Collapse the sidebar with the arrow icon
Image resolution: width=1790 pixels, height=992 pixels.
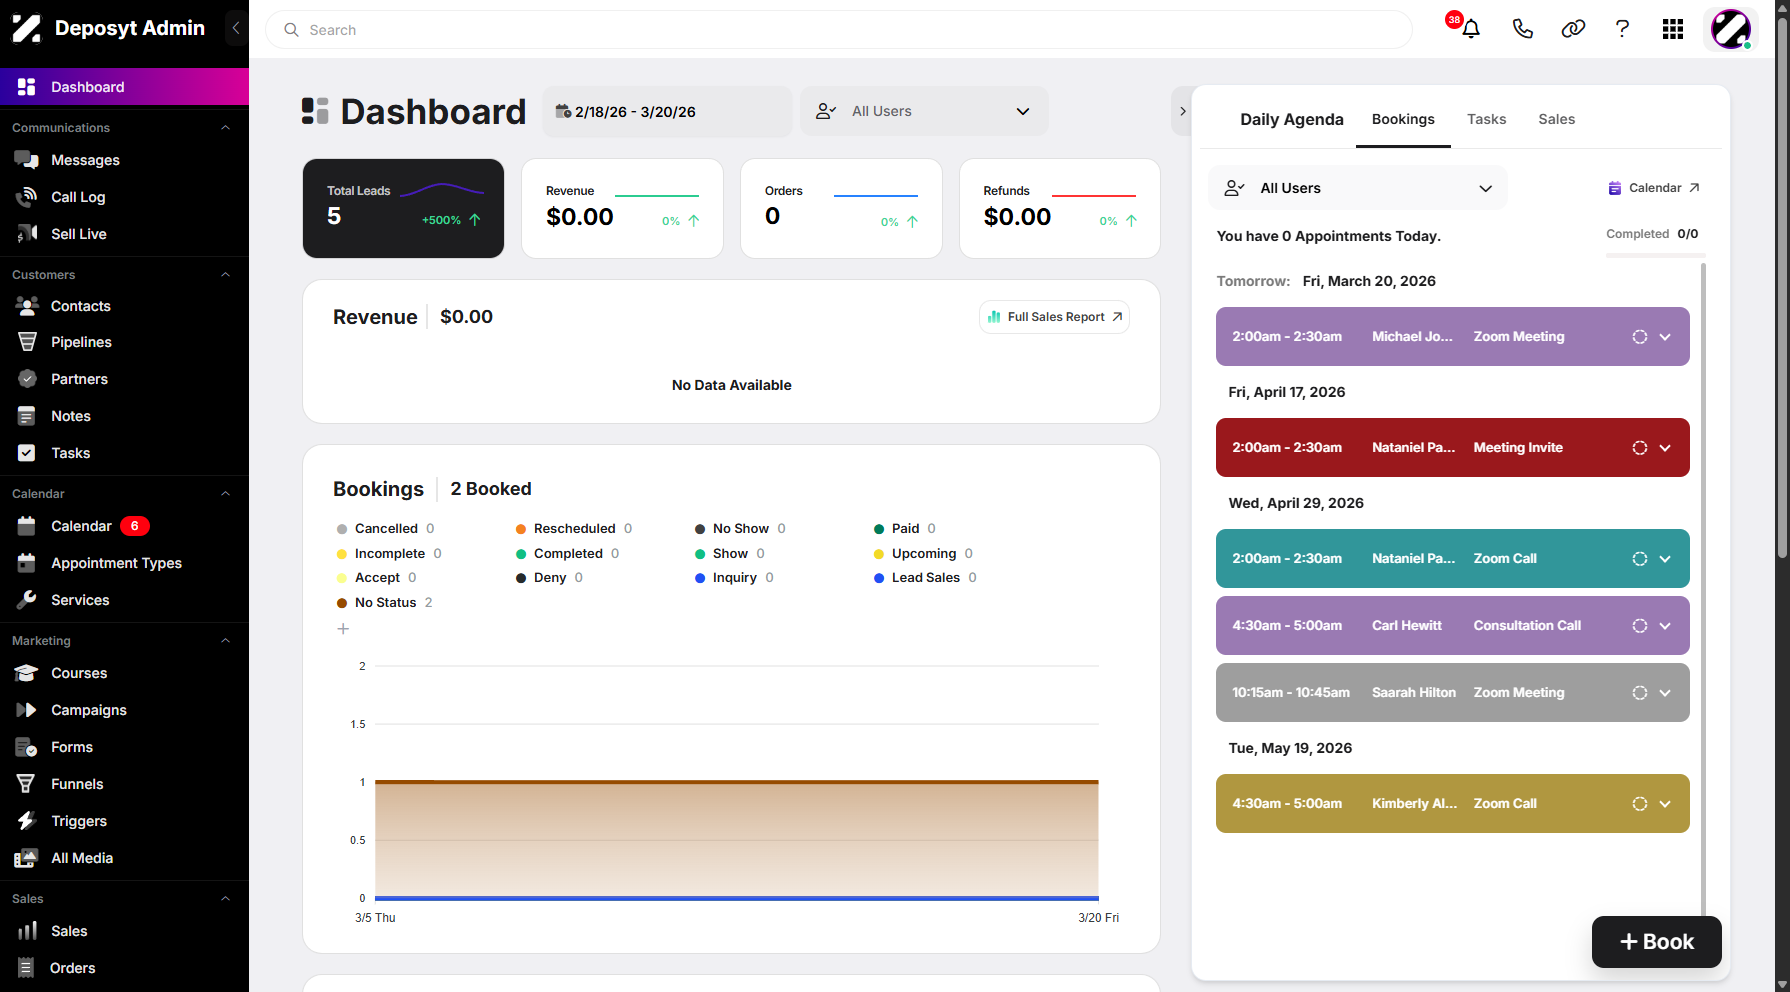(236, 28)
